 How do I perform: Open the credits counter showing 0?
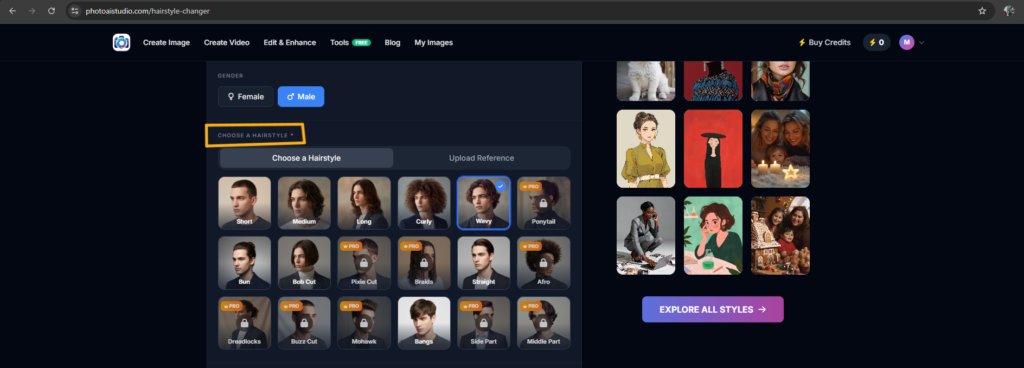point(876,42)
